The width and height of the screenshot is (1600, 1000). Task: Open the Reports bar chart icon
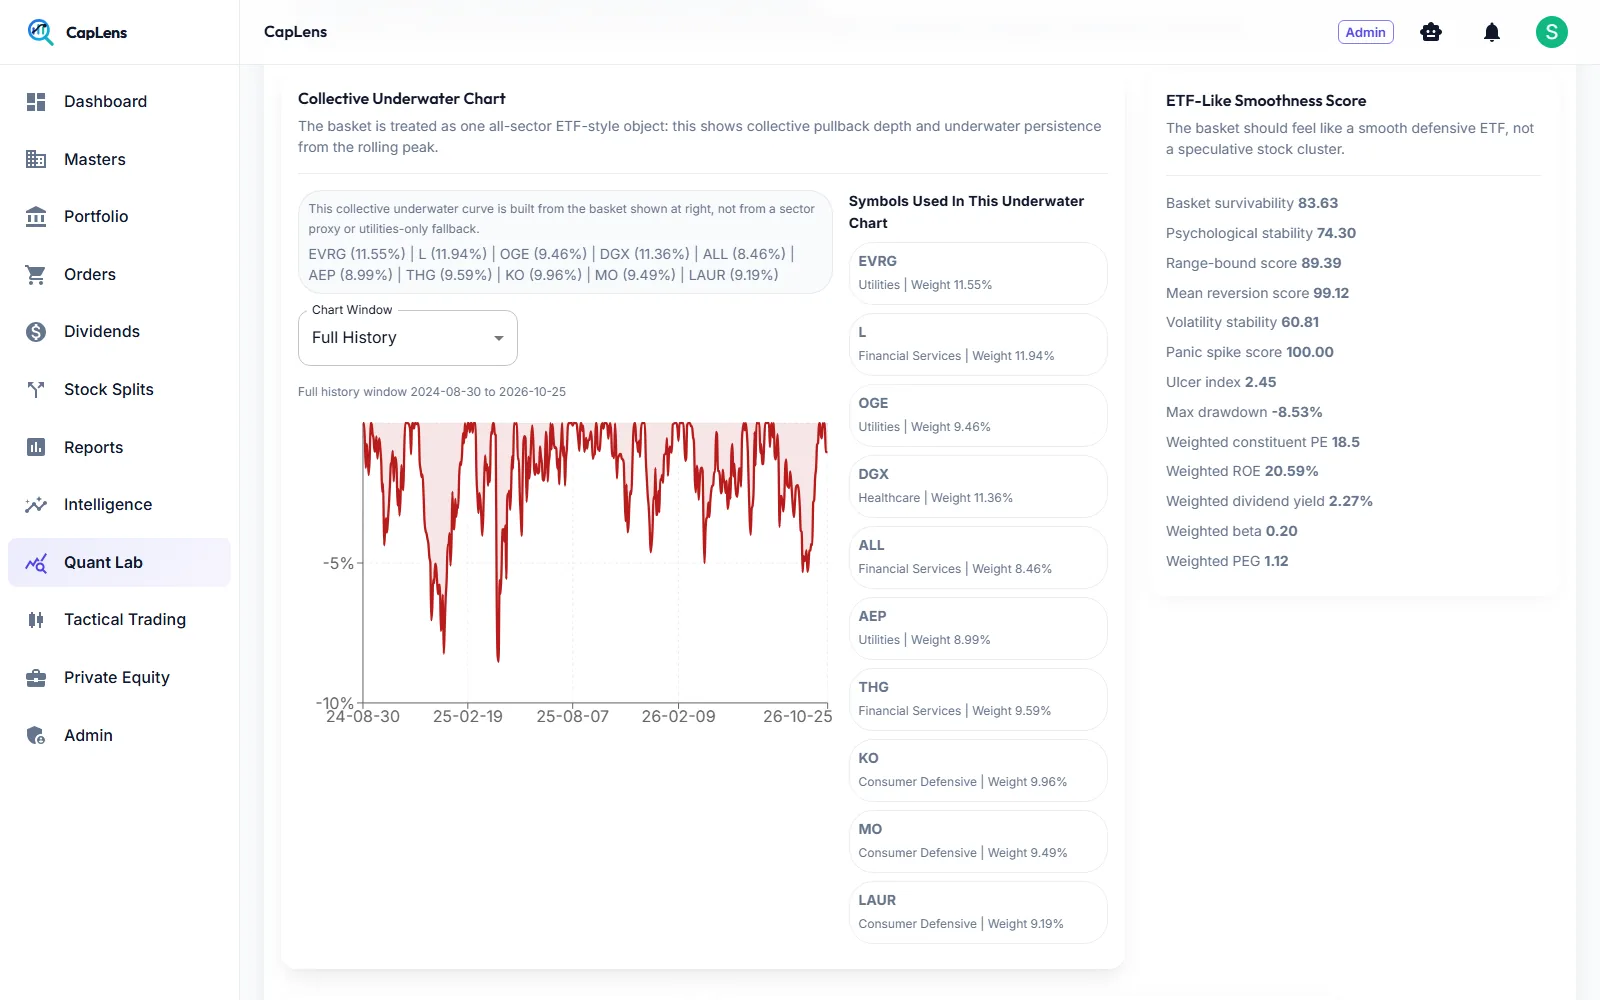pos(36,447)
